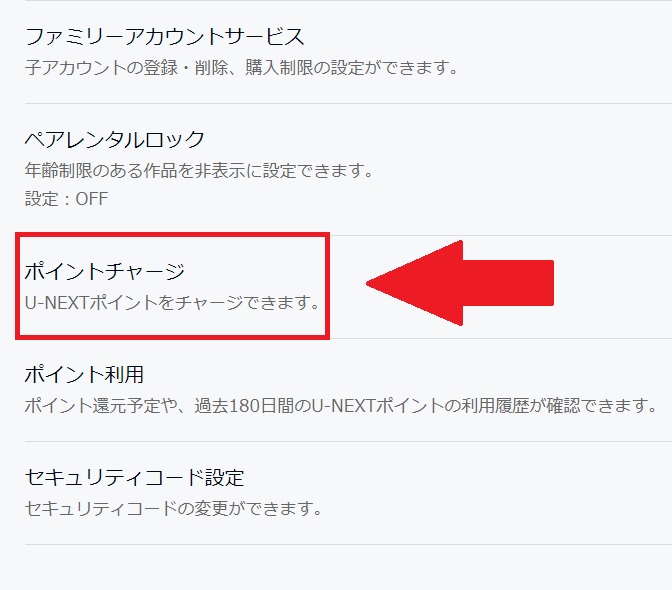Click the 年齢制限のある作品を非表示 description line
Image resolution: width=672 pixels, height=590 pixels.
click(199, 171)
